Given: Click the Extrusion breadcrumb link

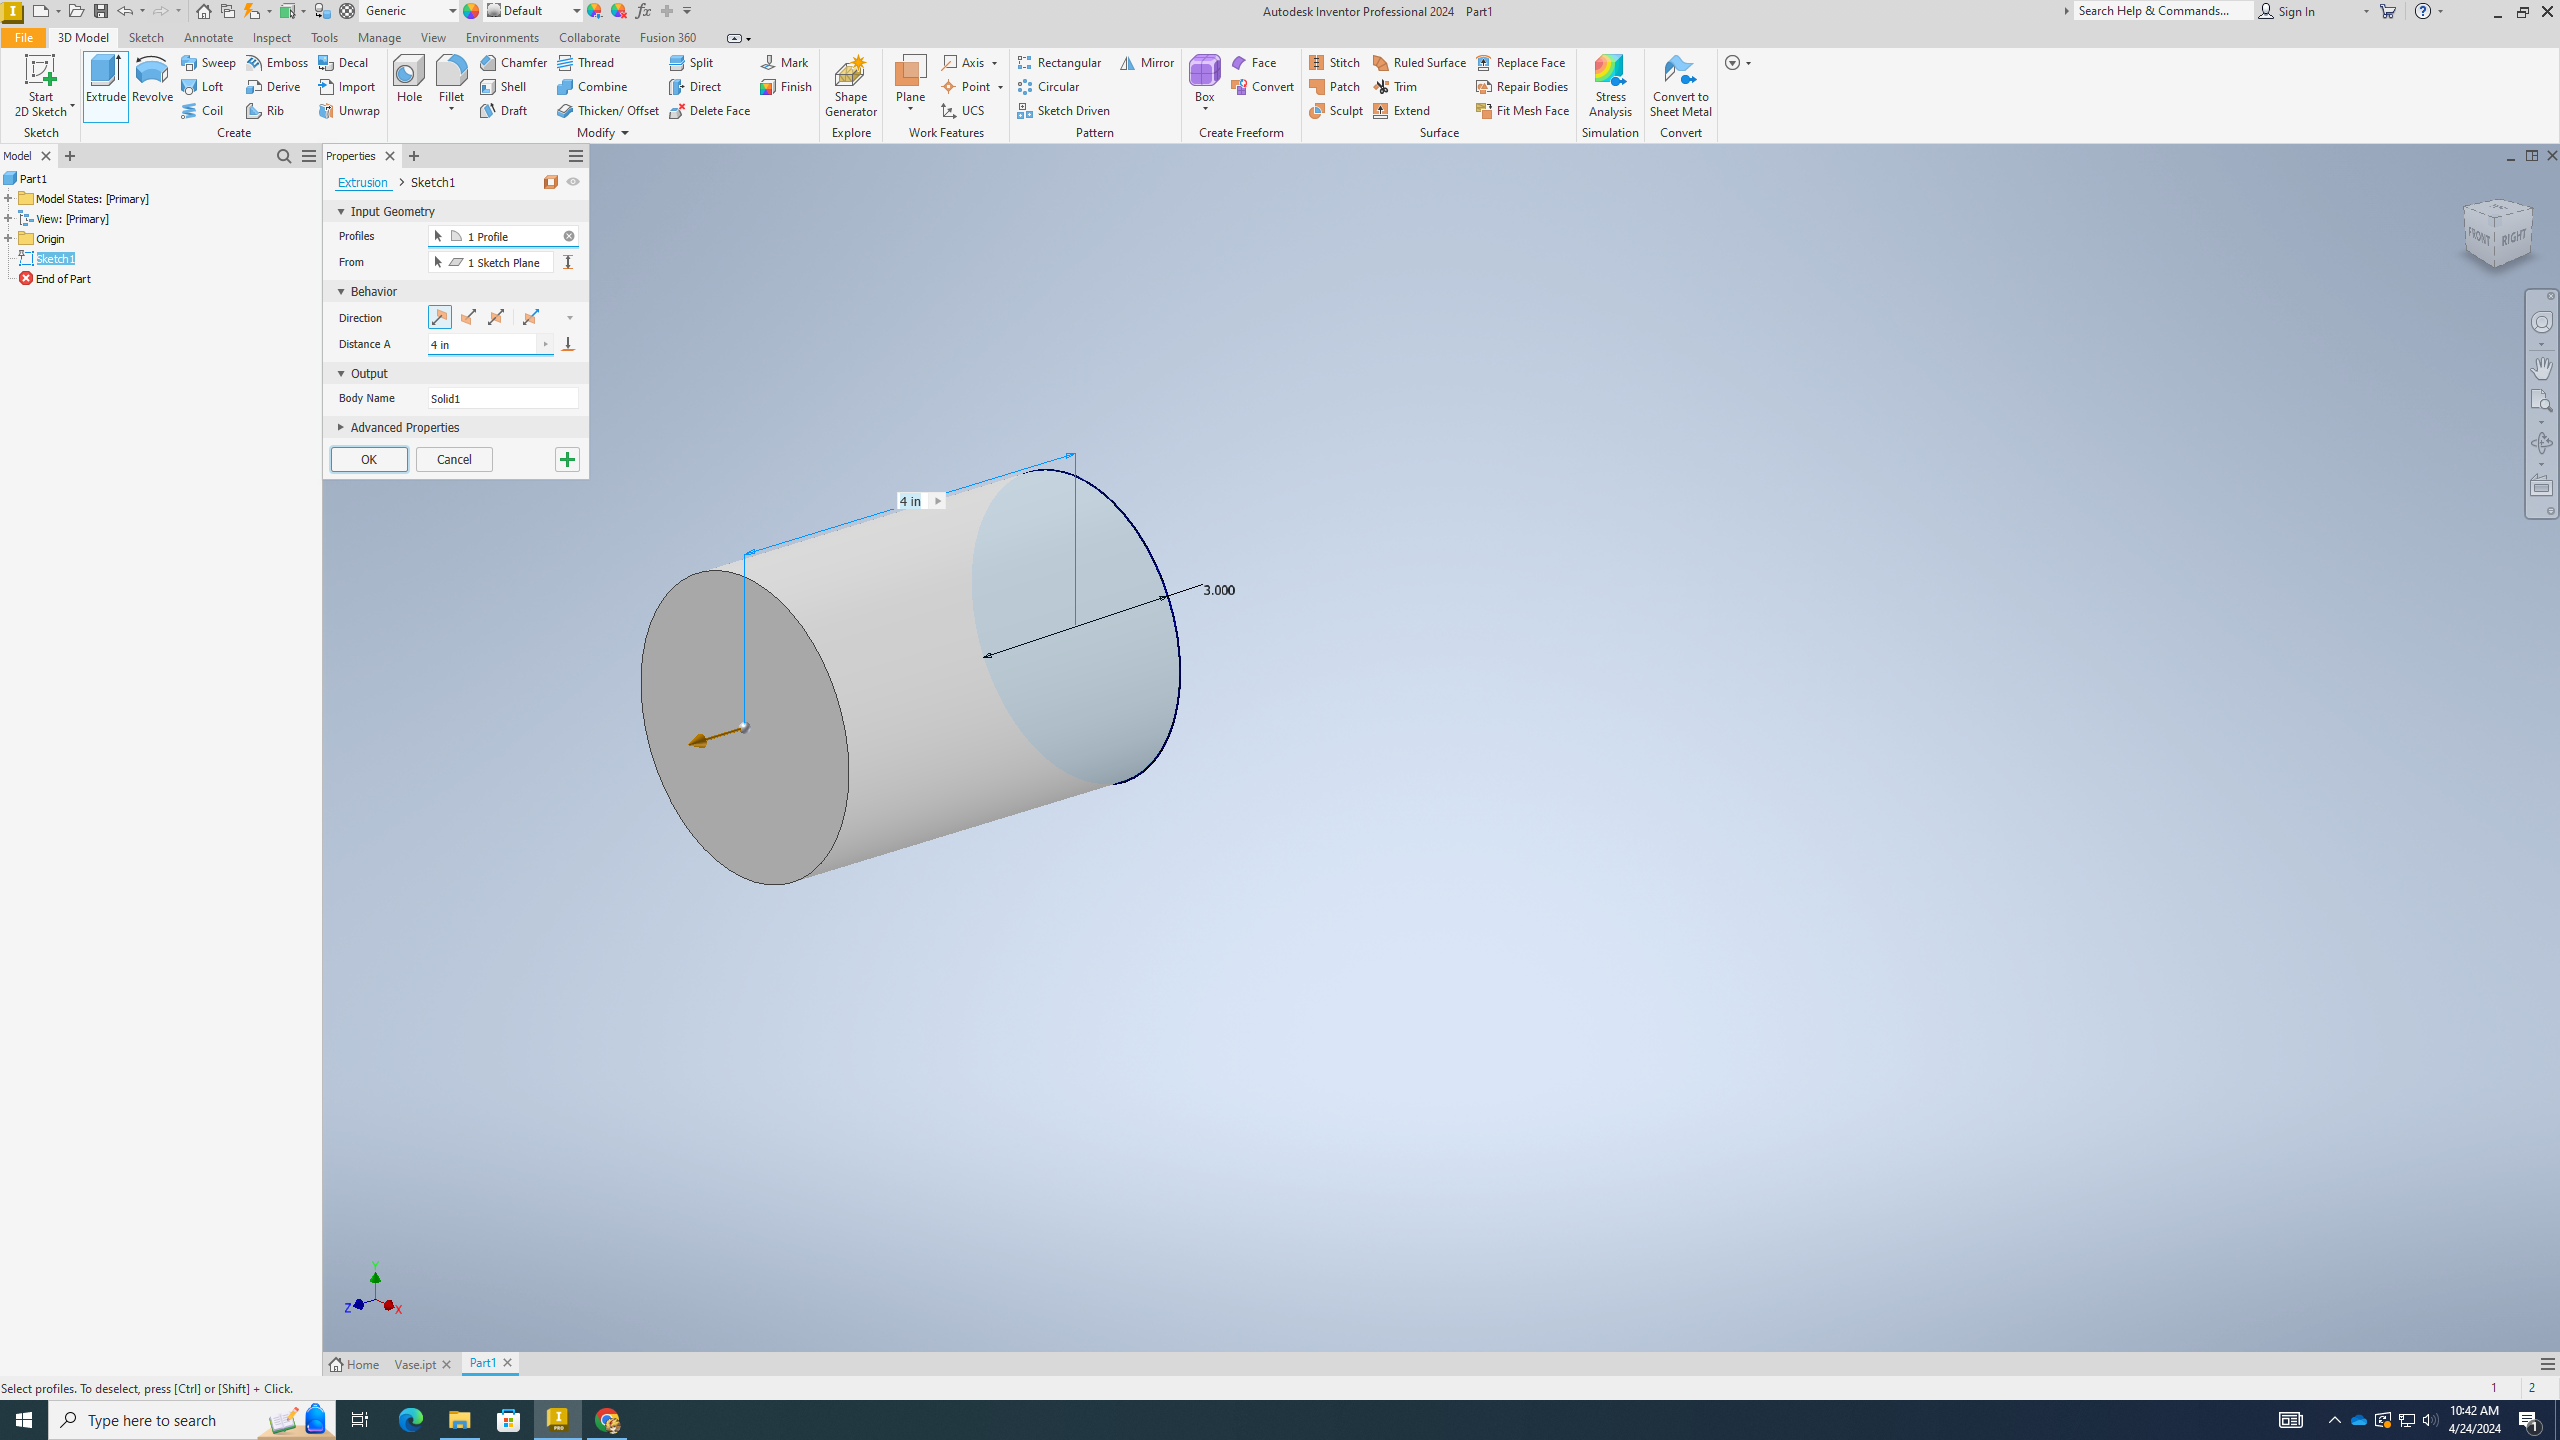Looking at the screenshot, I should point(362,182).
